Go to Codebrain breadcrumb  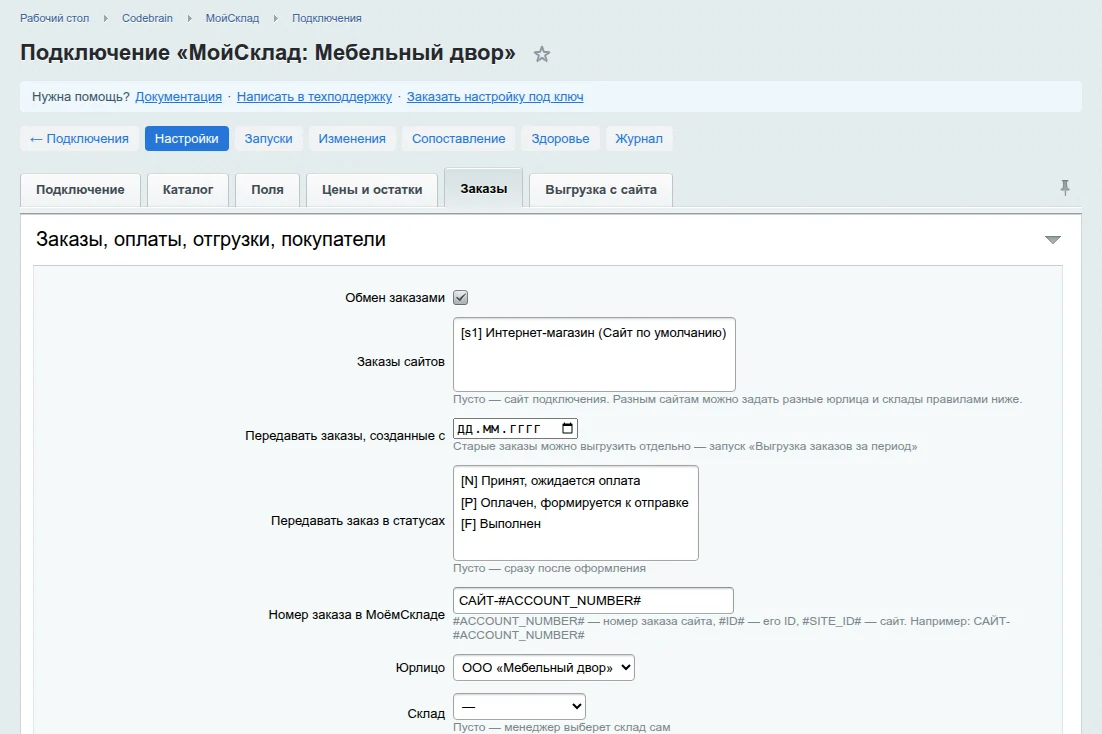(x=147, y=18)
